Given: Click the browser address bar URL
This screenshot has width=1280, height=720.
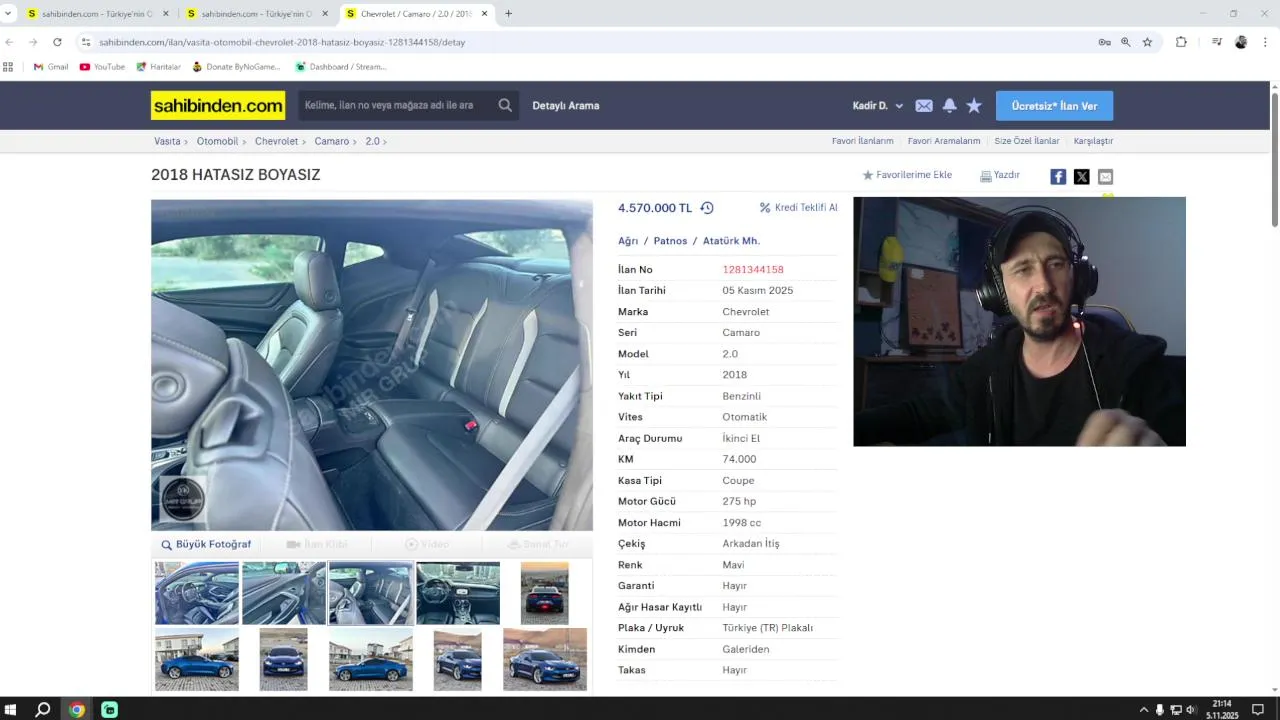Looking at the screenshot, I should tap(282, 42).
